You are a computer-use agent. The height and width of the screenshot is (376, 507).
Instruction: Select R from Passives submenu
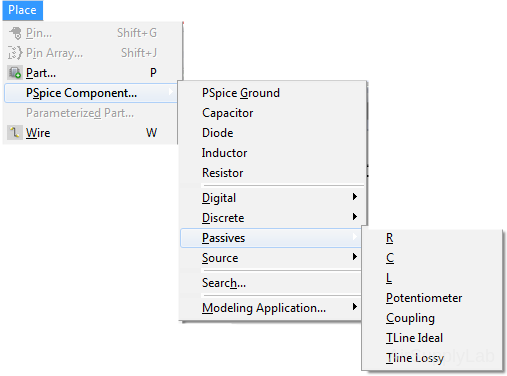pos(432,238)
